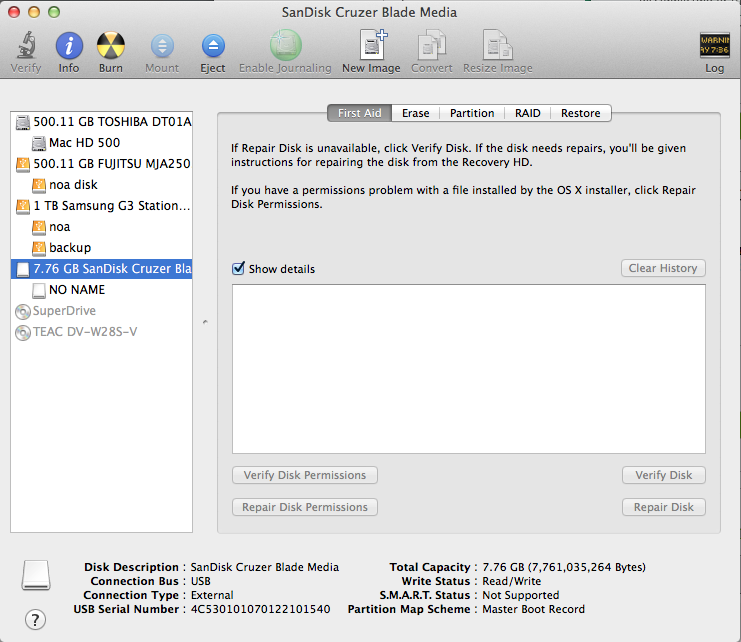Open the Info toolbar icon

(69, 46)
